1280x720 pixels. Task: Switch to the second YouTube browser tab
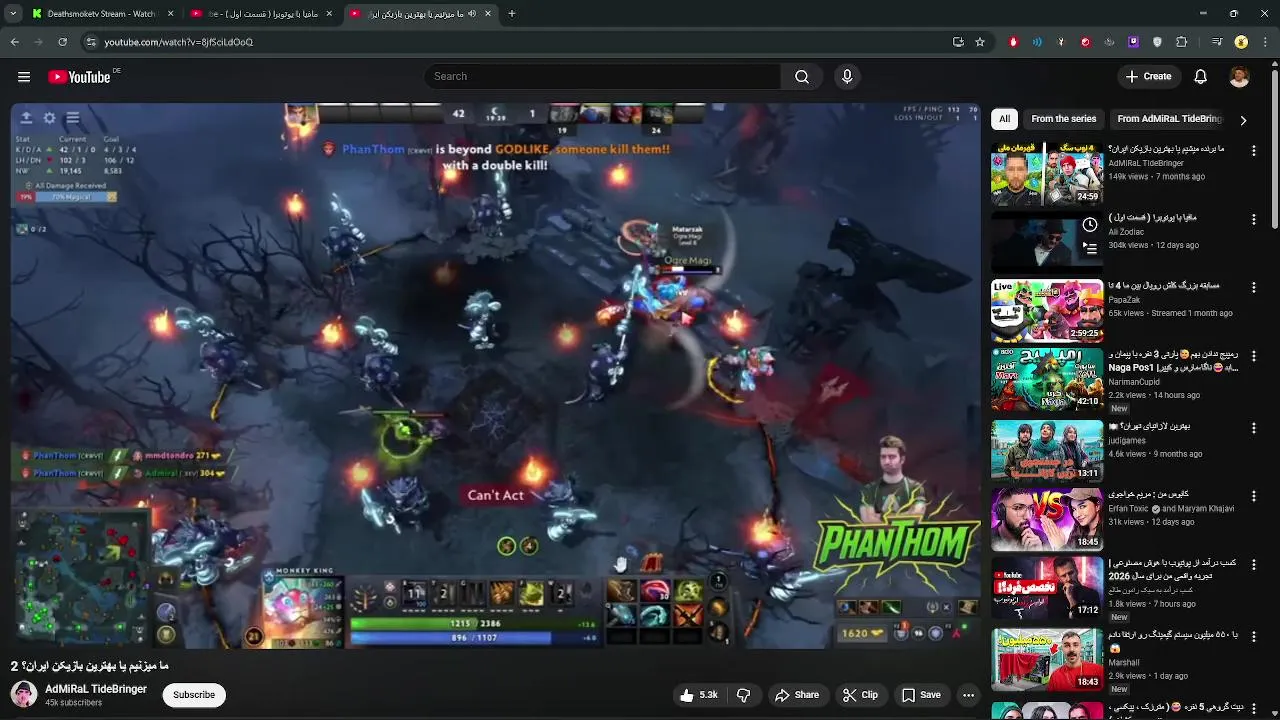(262, 14)
